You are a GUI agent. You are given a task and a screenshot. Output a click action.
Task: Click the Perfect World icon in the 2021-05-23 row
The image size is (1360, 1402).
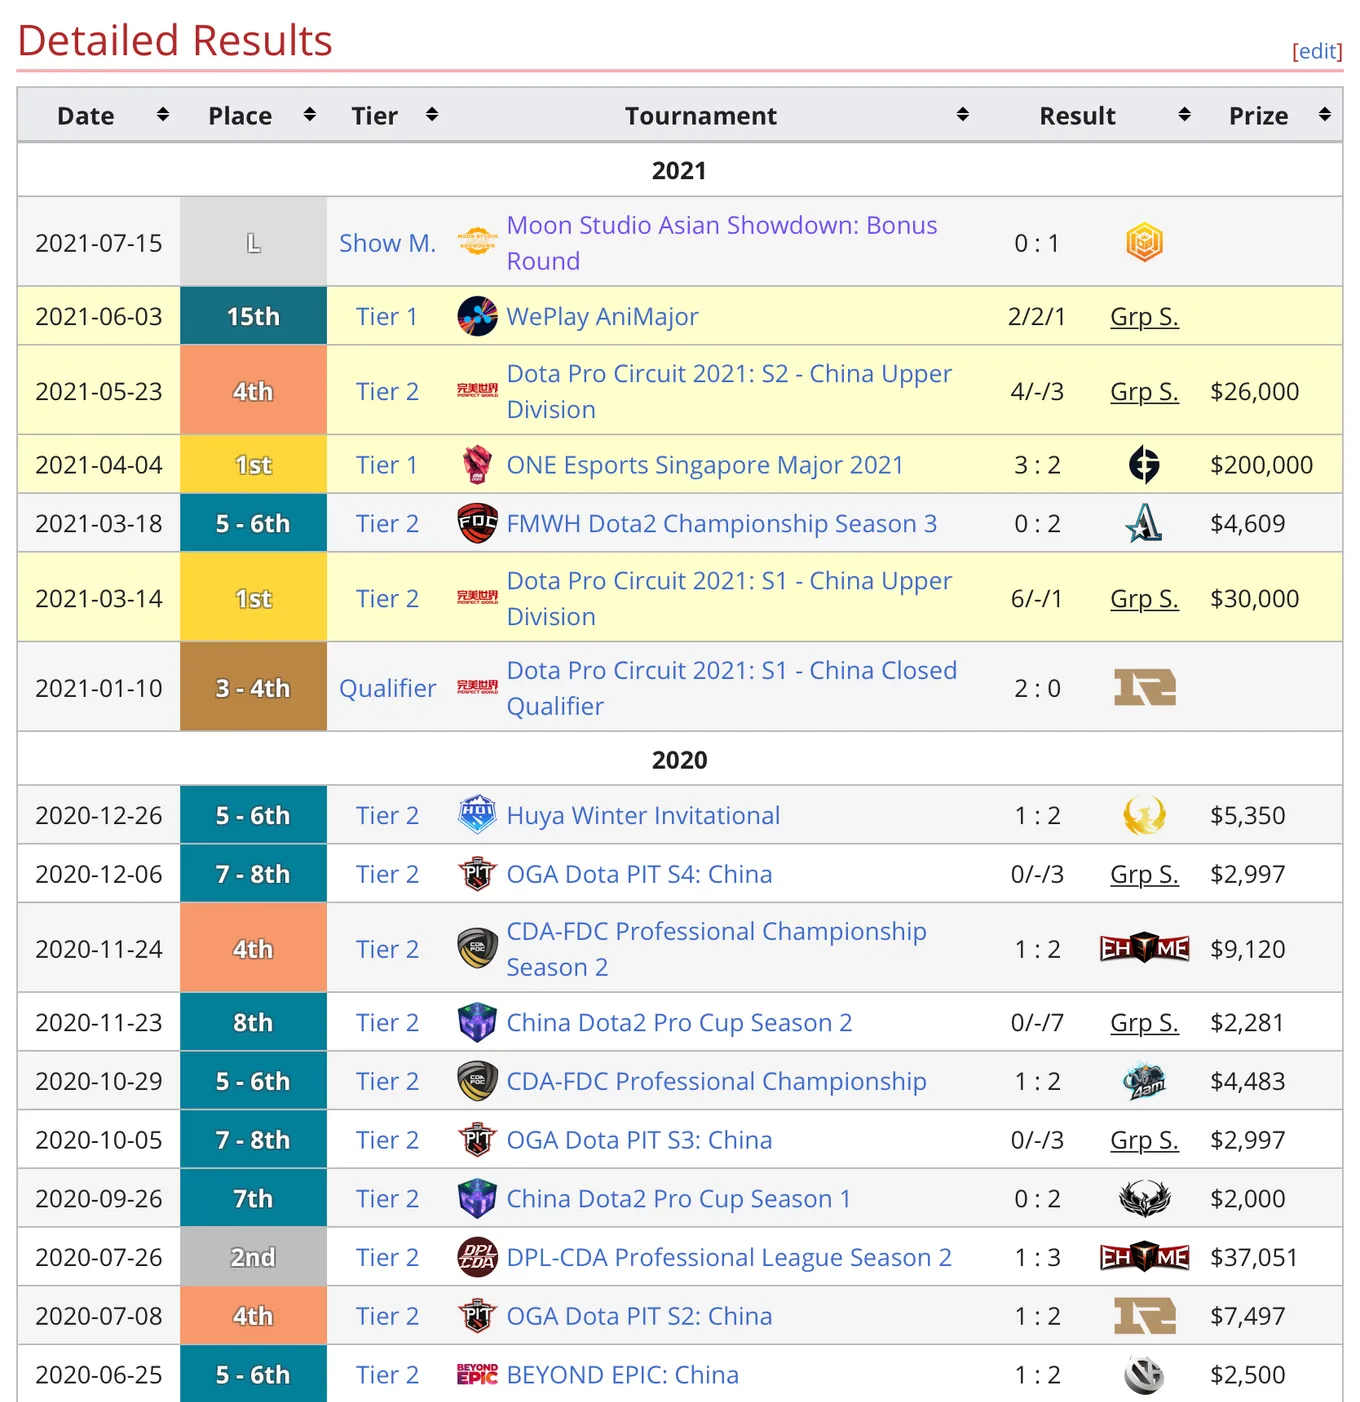477,391
